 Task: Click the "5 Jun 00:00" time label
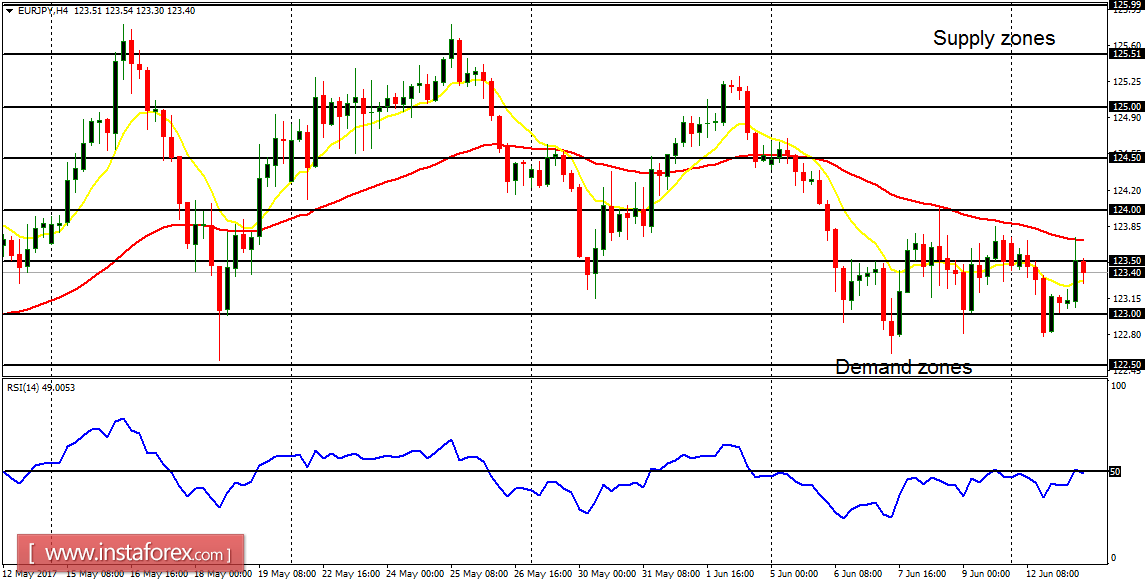pyautogui.click(x=796, y=575)
